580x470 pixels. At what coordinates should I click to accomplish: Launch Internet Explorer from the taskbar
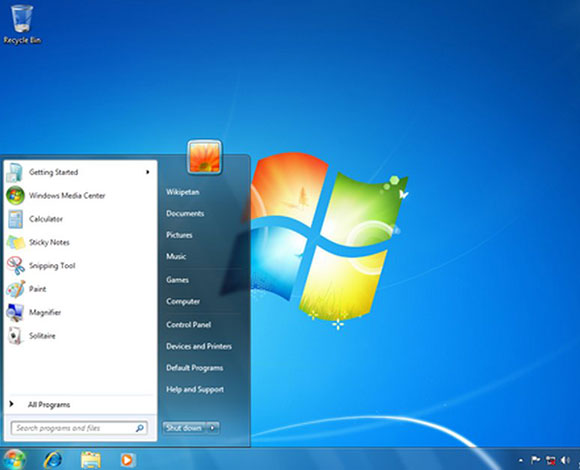click(x=53, y=460)
